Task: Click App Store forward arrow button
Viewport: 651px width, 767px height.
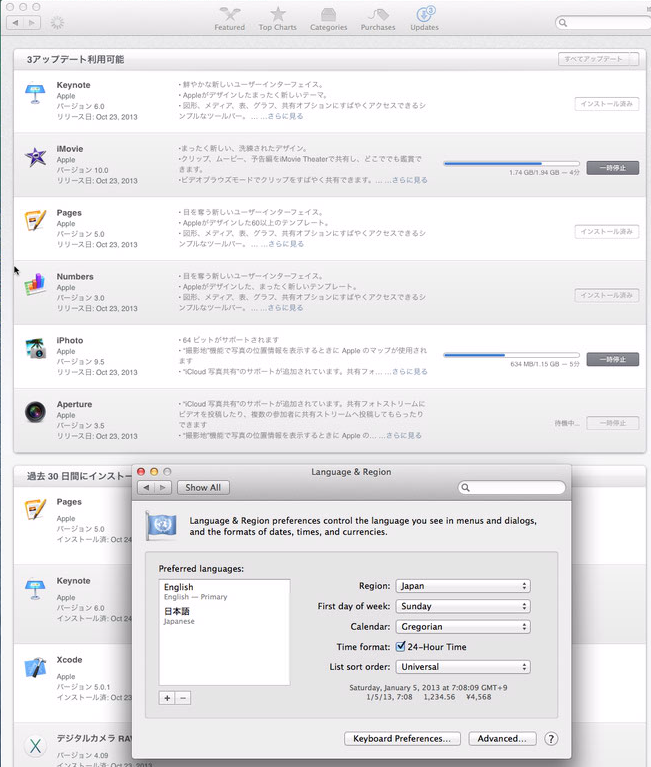Action: [32, 23]
